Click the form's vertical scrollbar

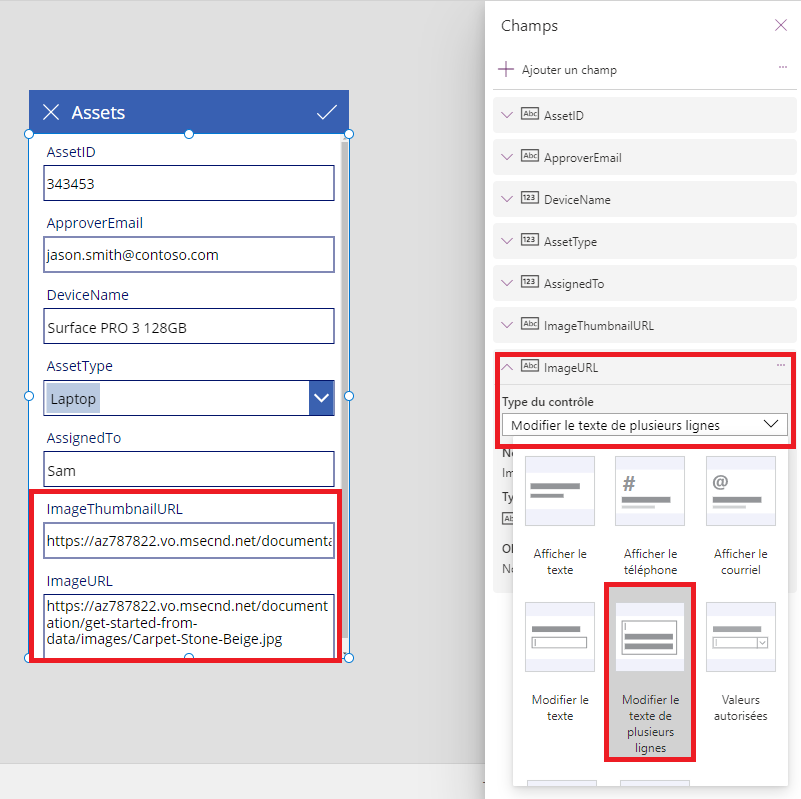[345, 388]
